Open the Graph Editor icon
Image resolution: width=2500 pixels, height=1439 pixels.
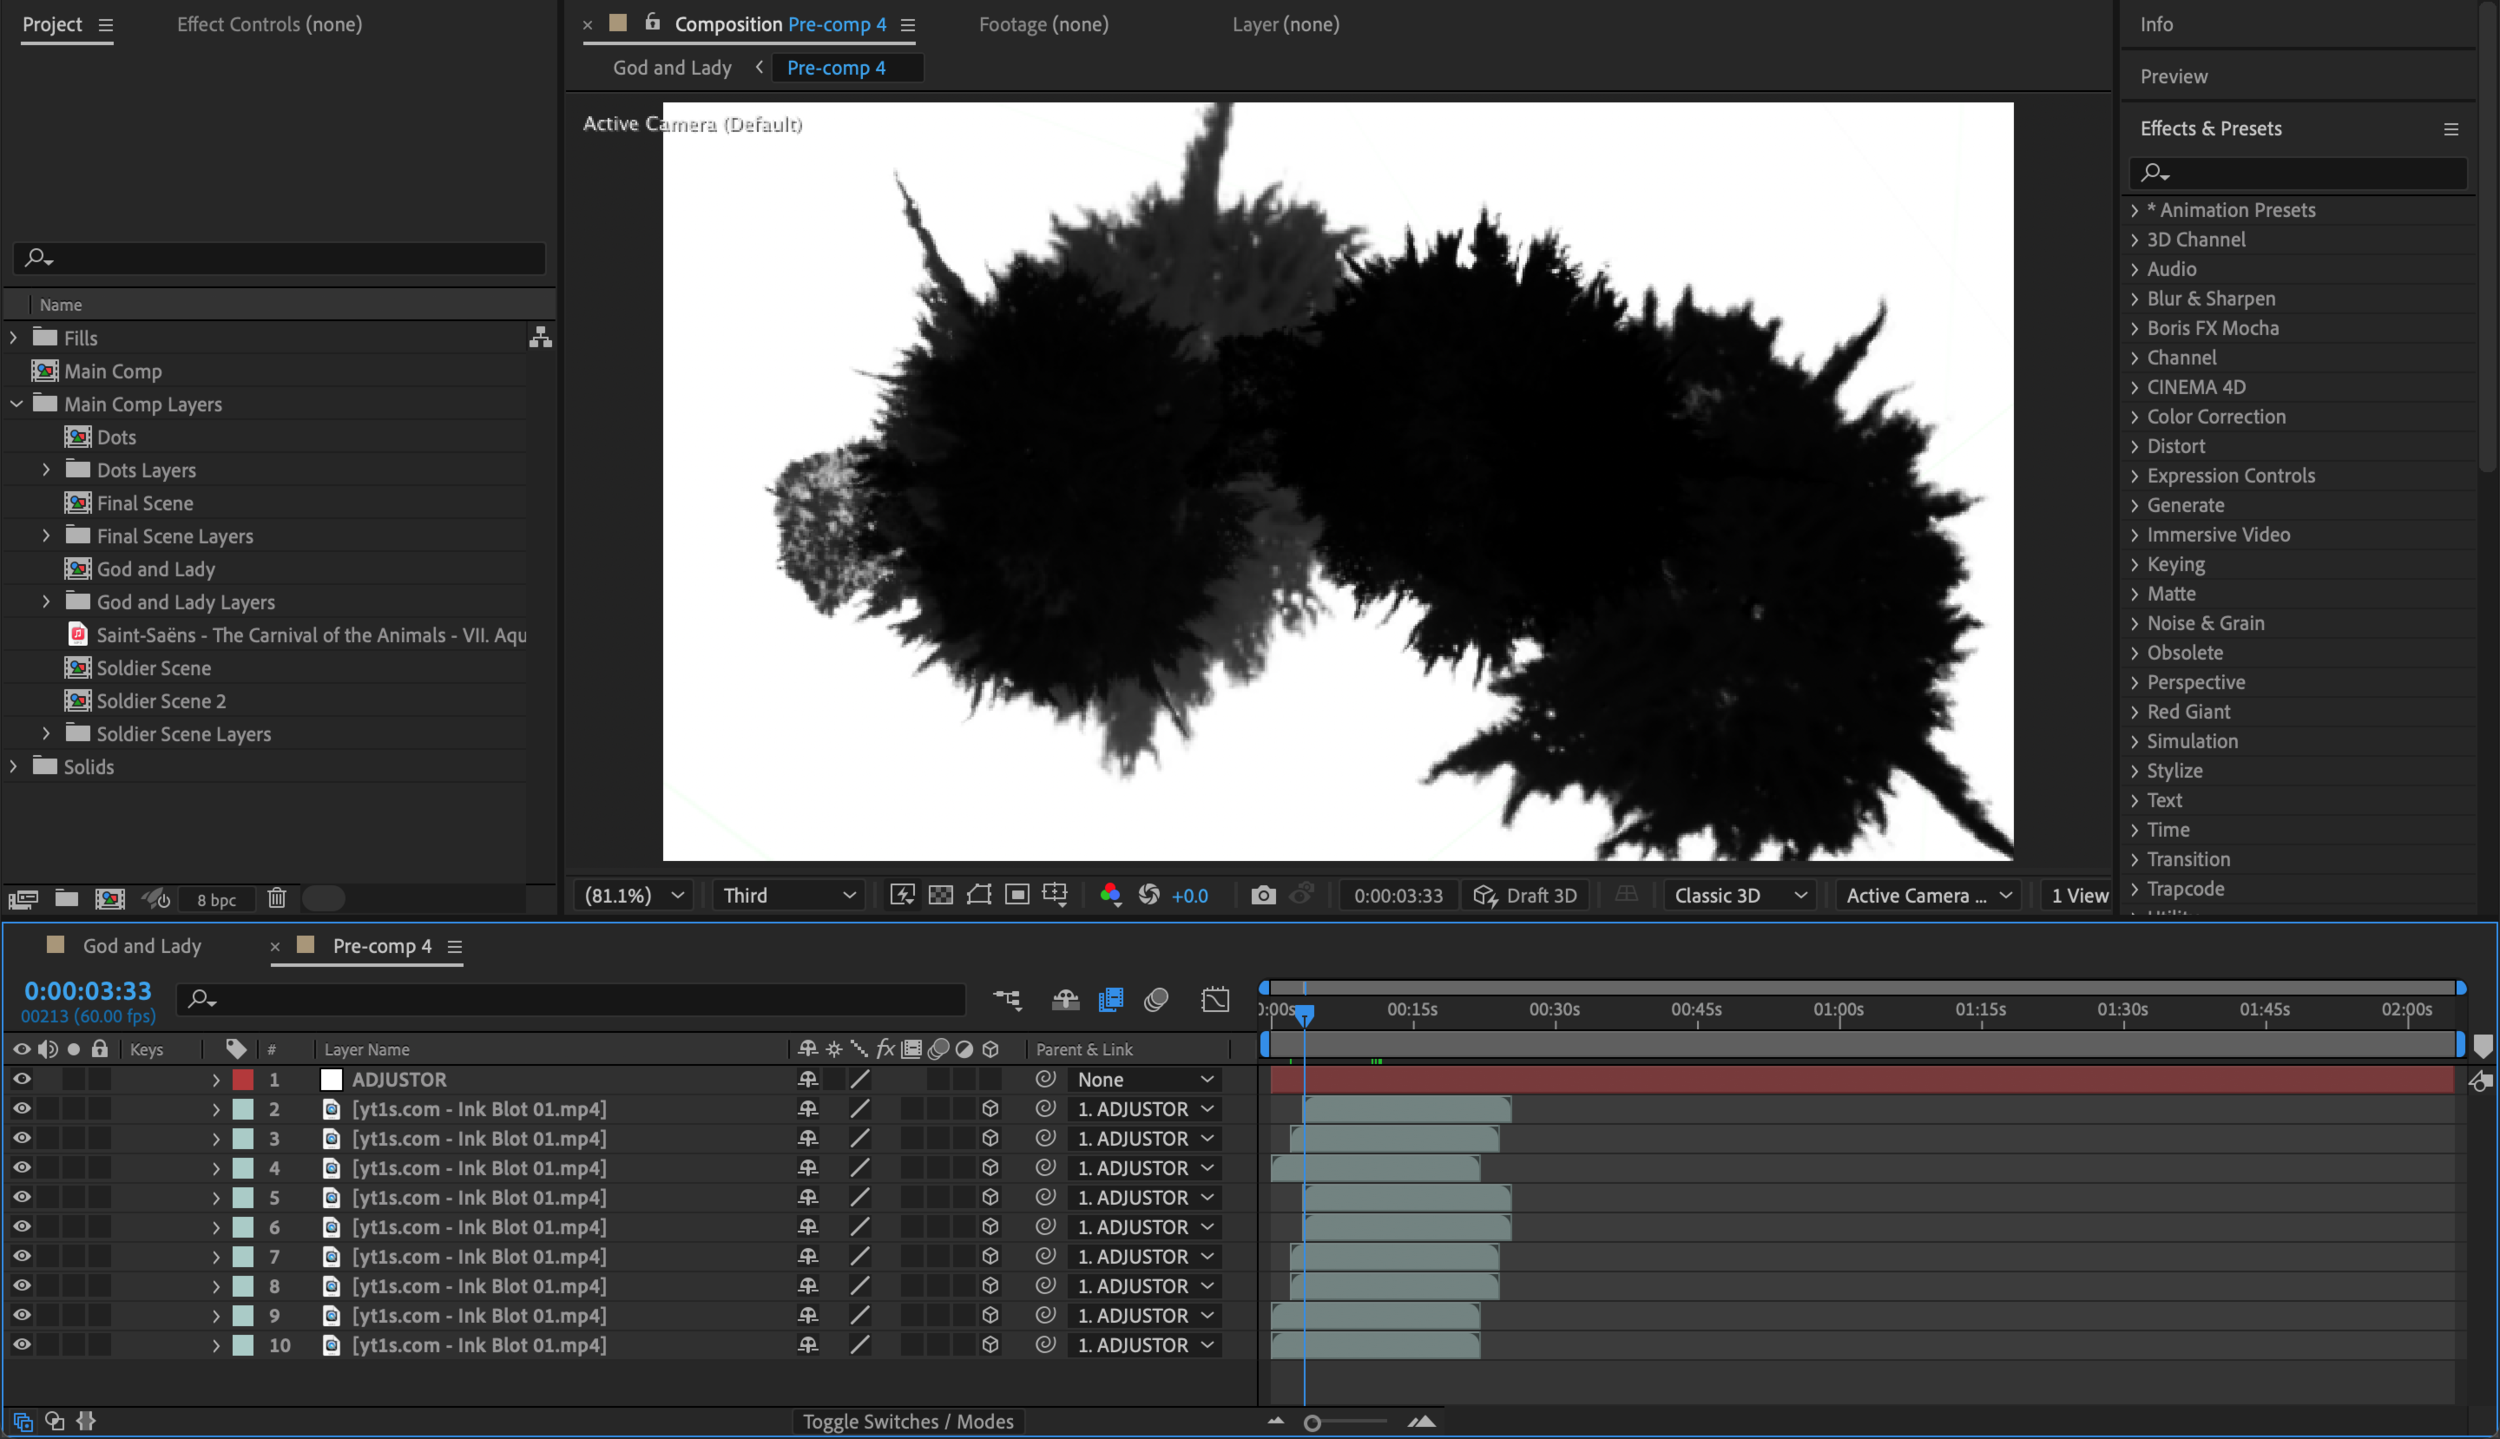1215,999
